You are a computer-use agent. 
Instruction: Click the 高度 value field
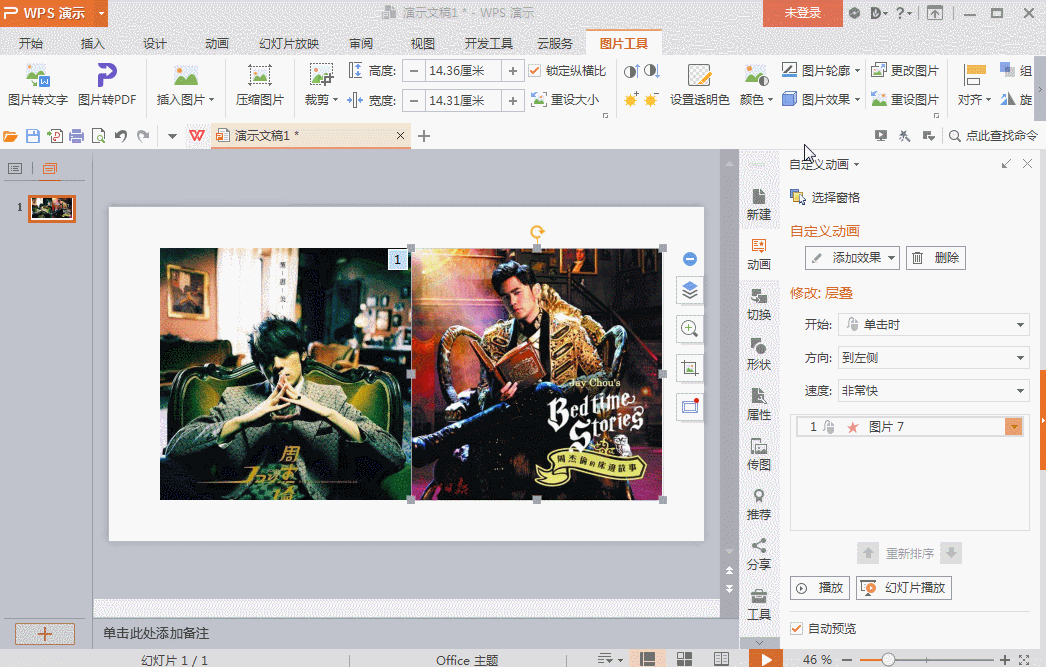click(x=463, y=71)
